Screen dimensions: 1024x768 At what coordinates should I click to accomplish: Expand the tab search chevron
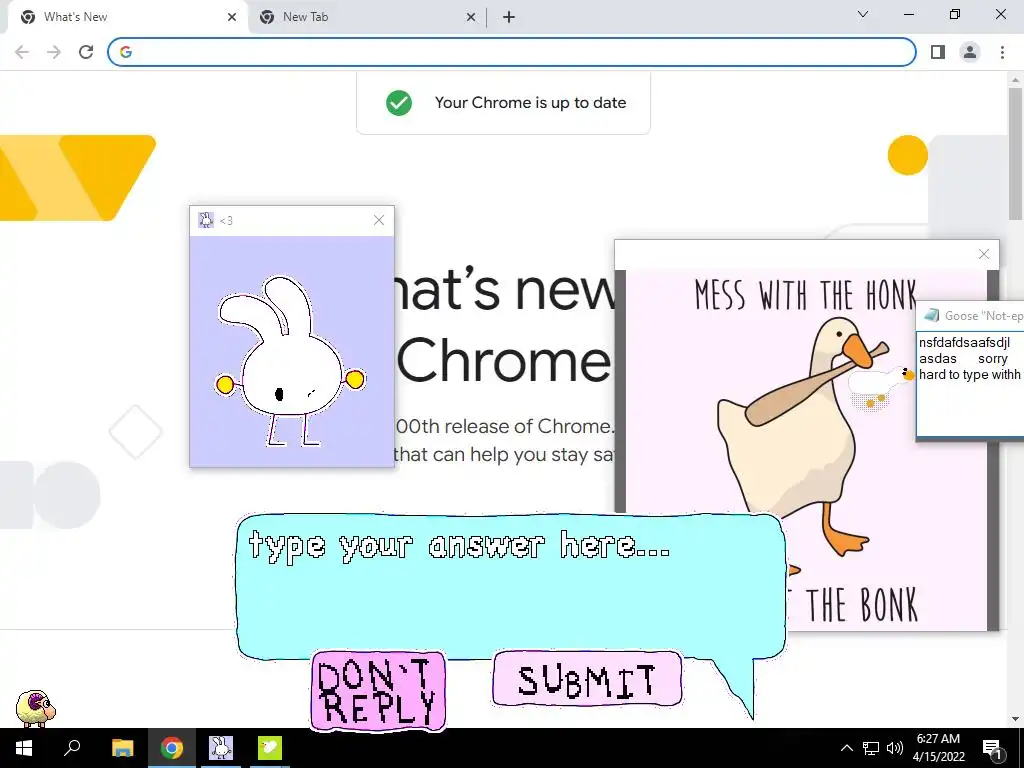(863, 14)
